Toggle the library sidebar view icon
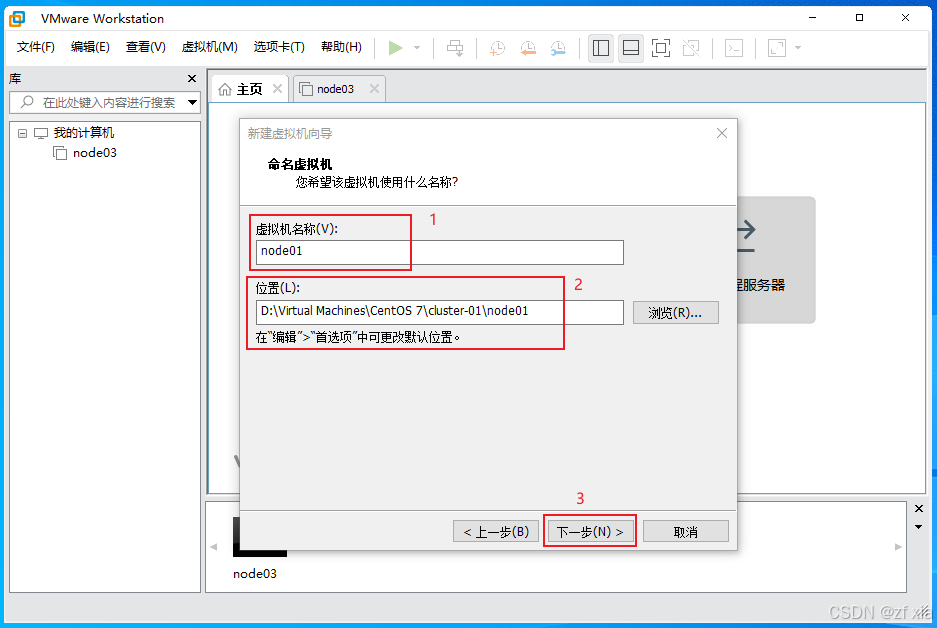 (x=601, y=48)
